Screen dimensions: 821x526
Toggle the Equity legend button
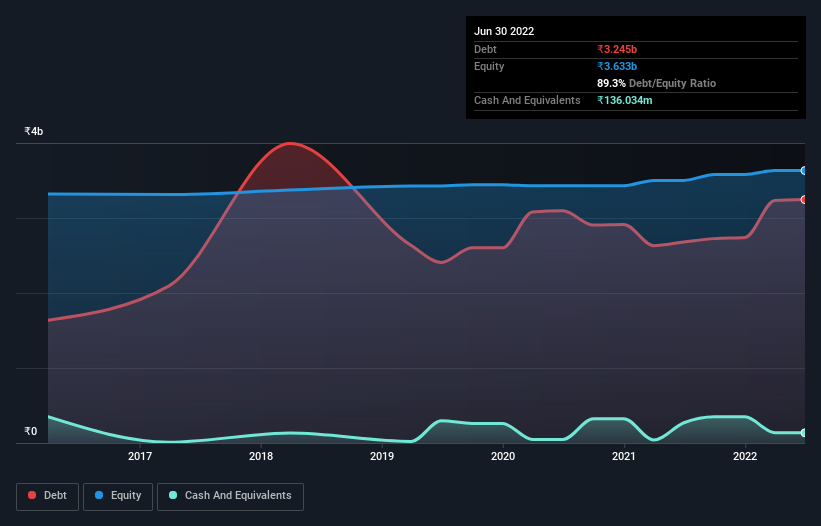click(x=118, y=496)
